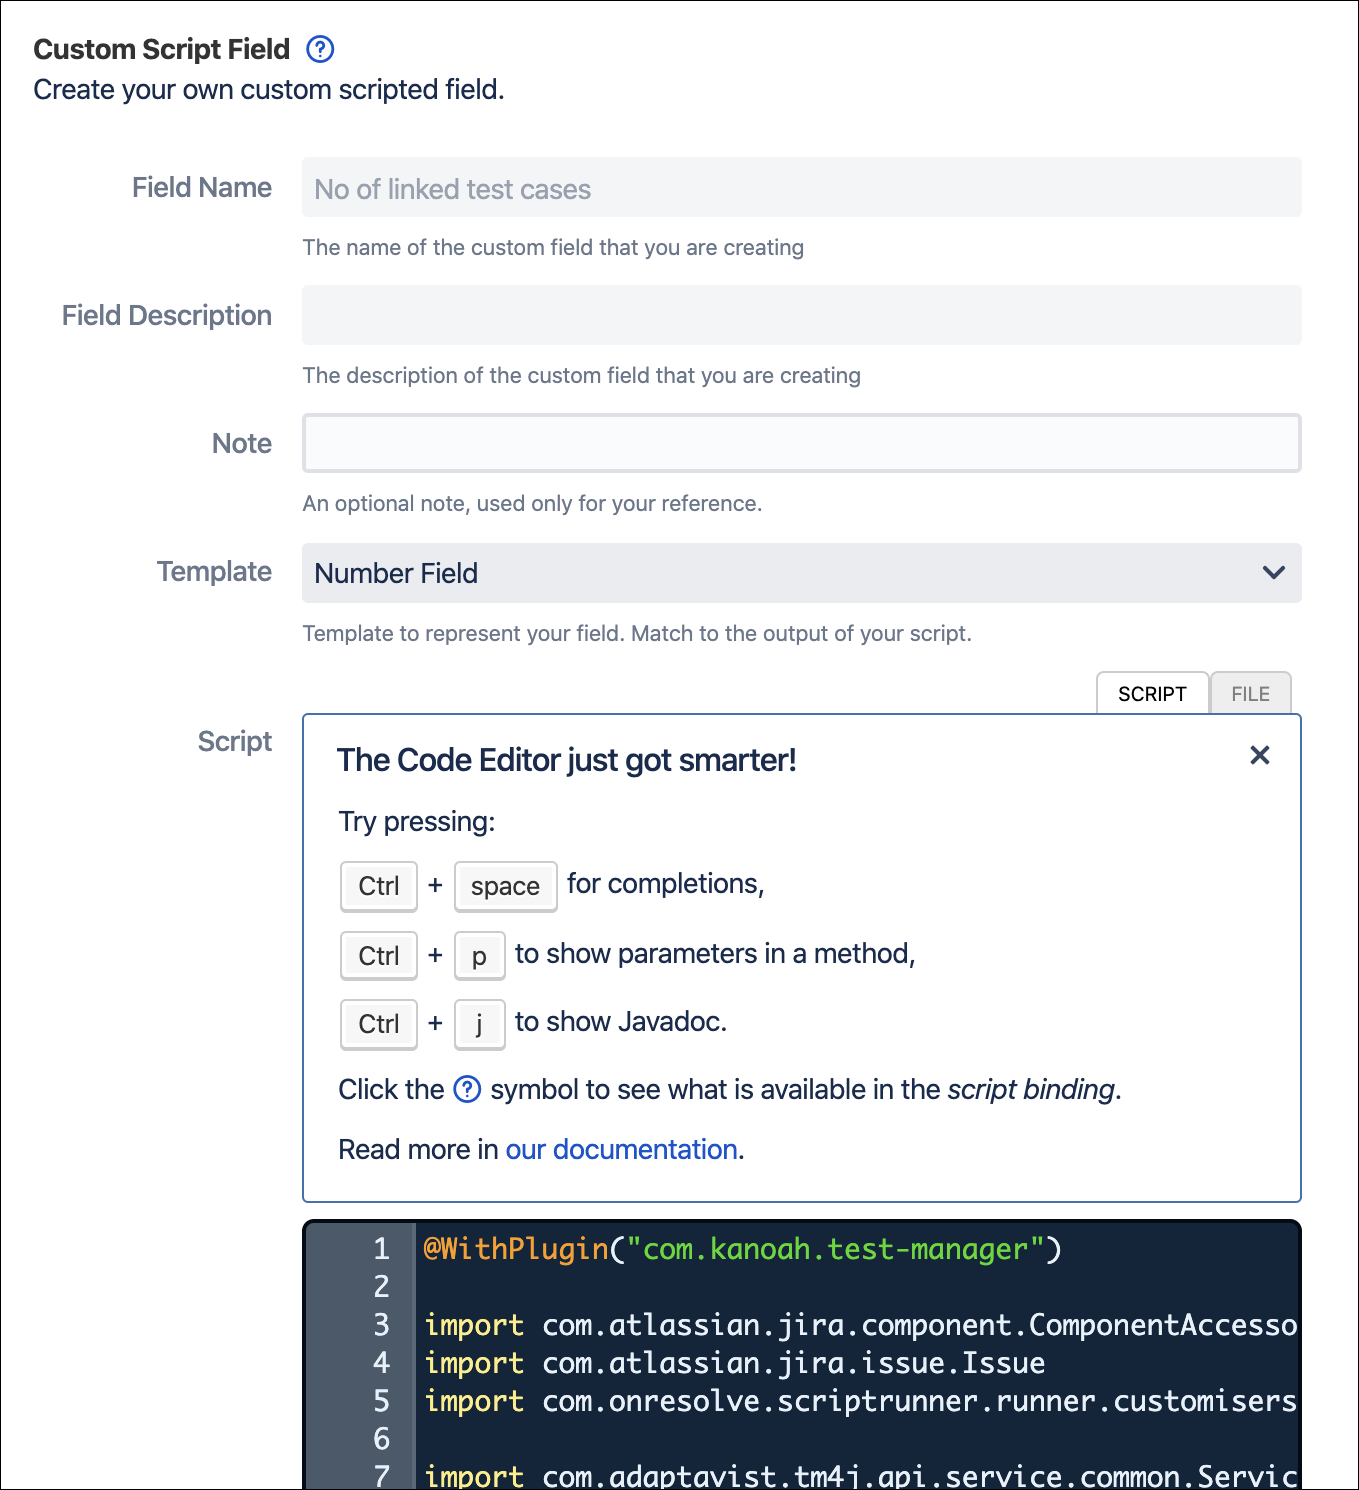Select the SCRIPT tab
This screenshot has height=1490, width=1359.
[1152, 692]
